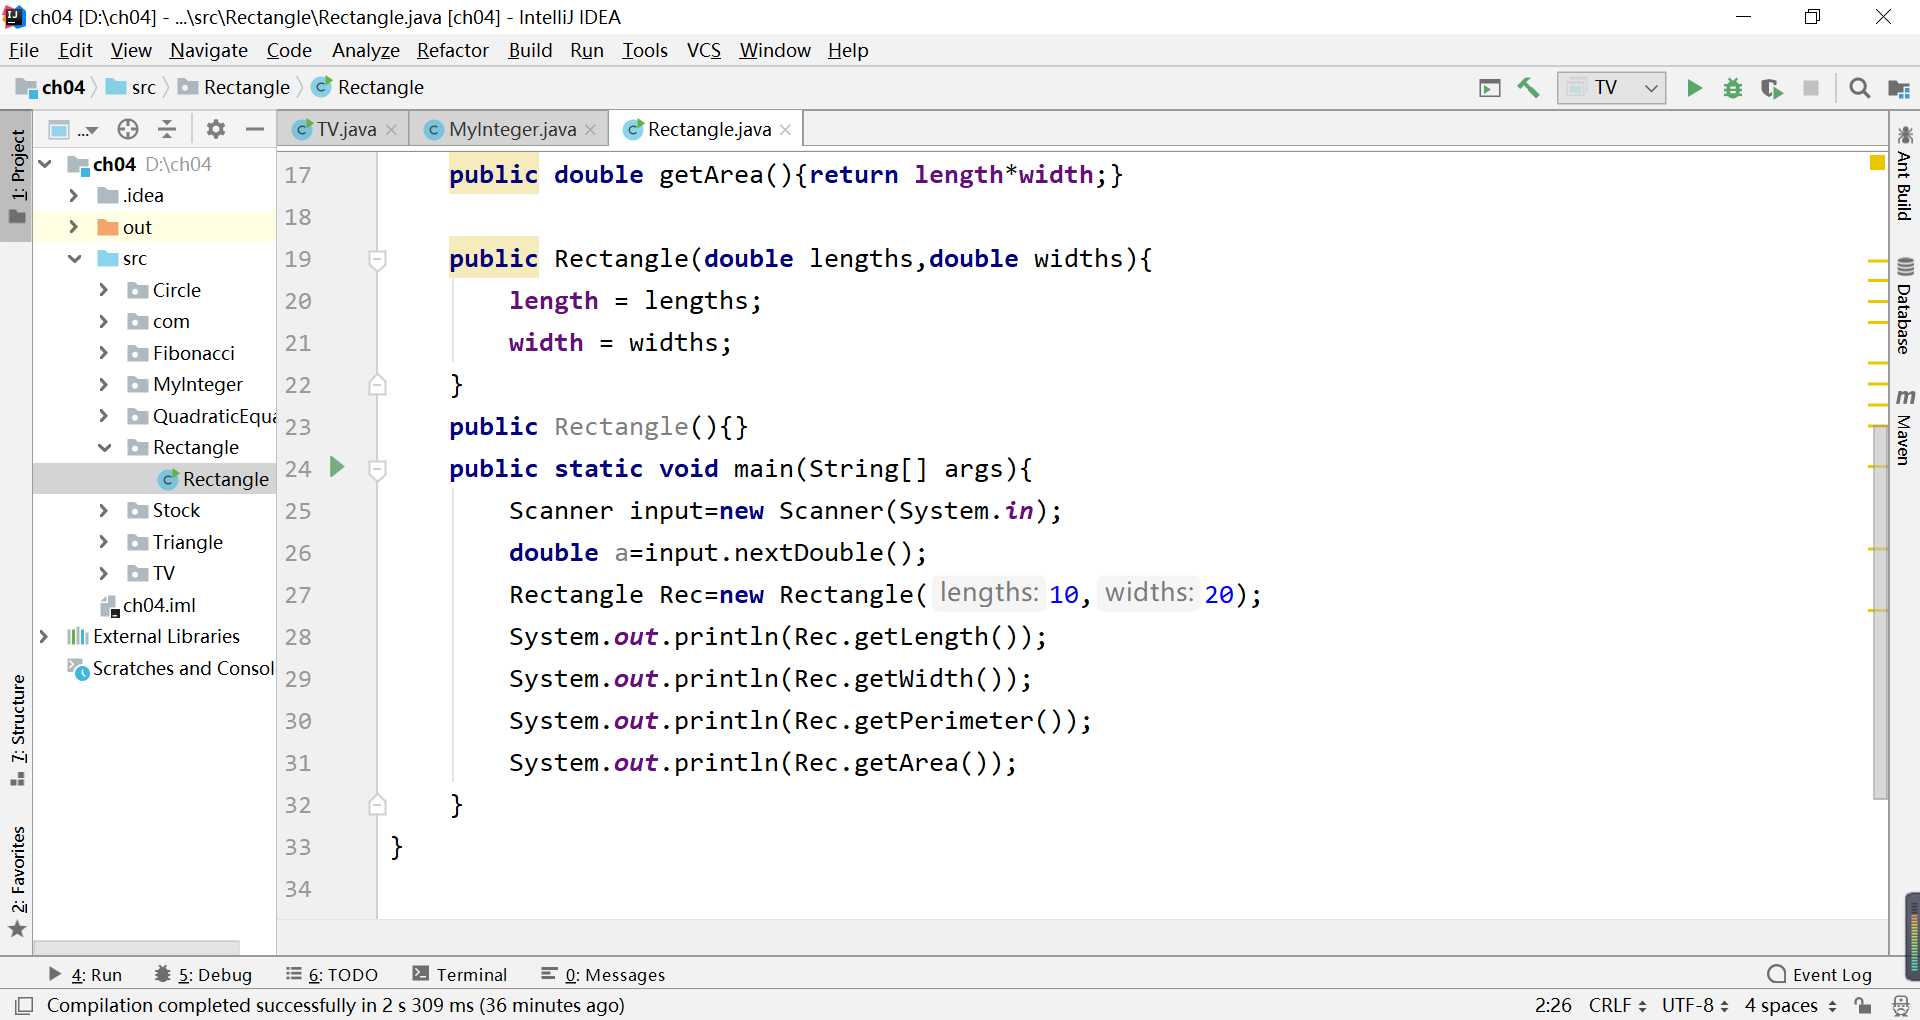Screen dimensions: 1920x1020
Task: Change line separator CRLF in status bar
Action: click(x=1617, y=1005)
